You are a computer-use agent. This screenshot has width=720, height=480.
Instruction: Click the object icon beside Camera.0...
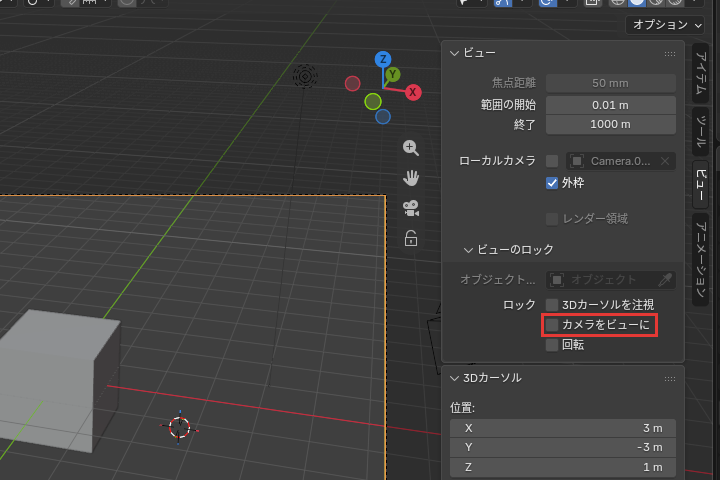pos(577,161)
